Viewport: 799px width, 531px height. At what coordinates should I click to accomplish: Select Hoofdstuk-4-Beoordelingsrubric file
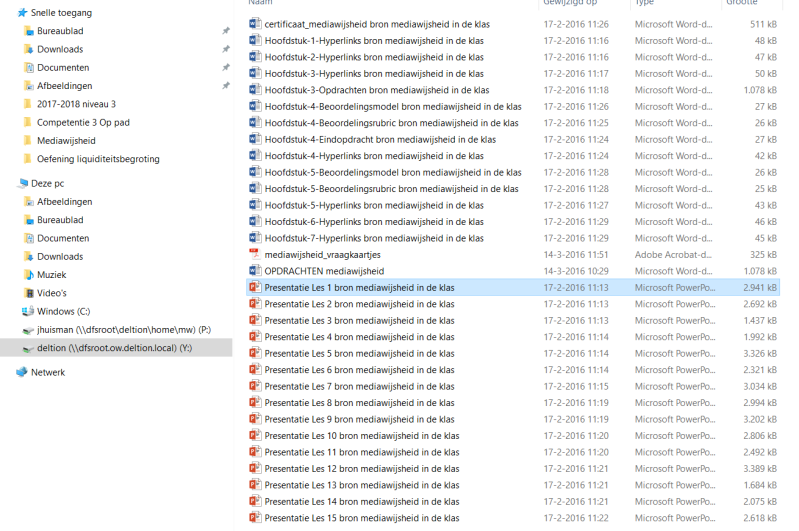point(391,123)
